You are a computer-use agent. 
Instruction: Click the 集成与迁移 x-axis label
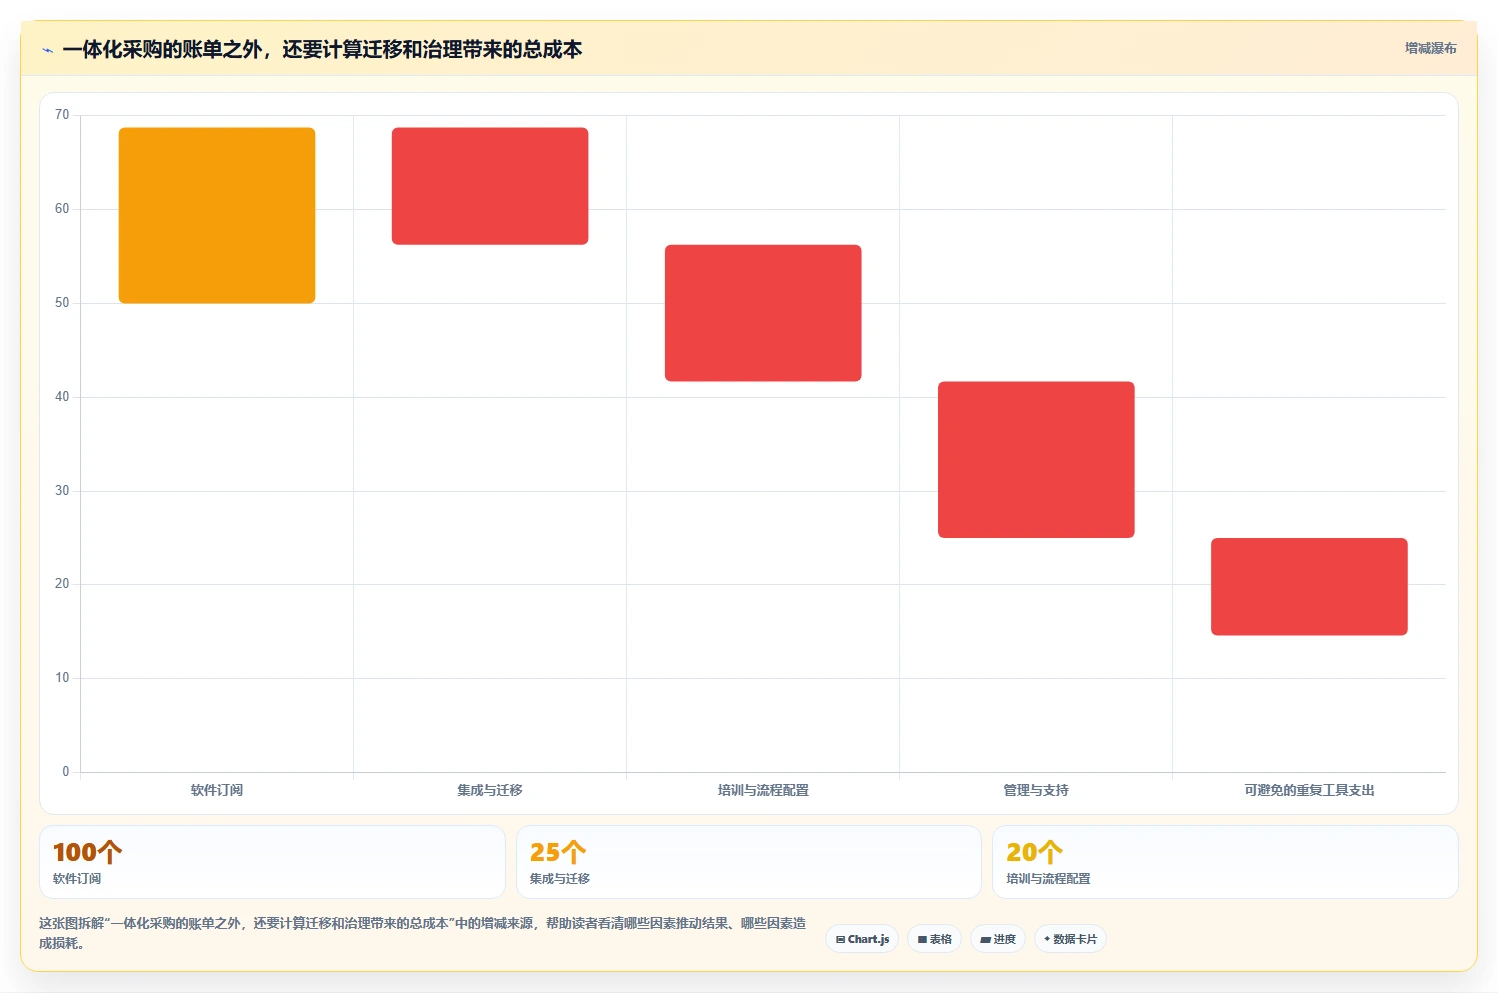(490, 790)
